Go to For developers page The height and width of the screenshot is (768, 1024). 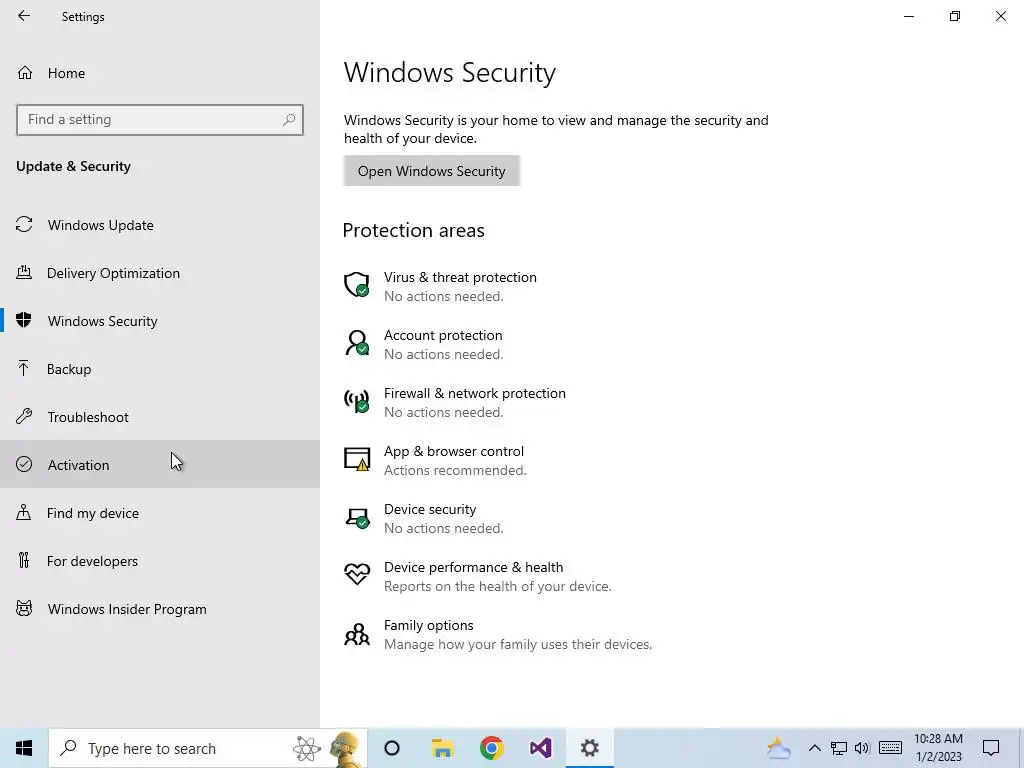(x=160, y=560)
